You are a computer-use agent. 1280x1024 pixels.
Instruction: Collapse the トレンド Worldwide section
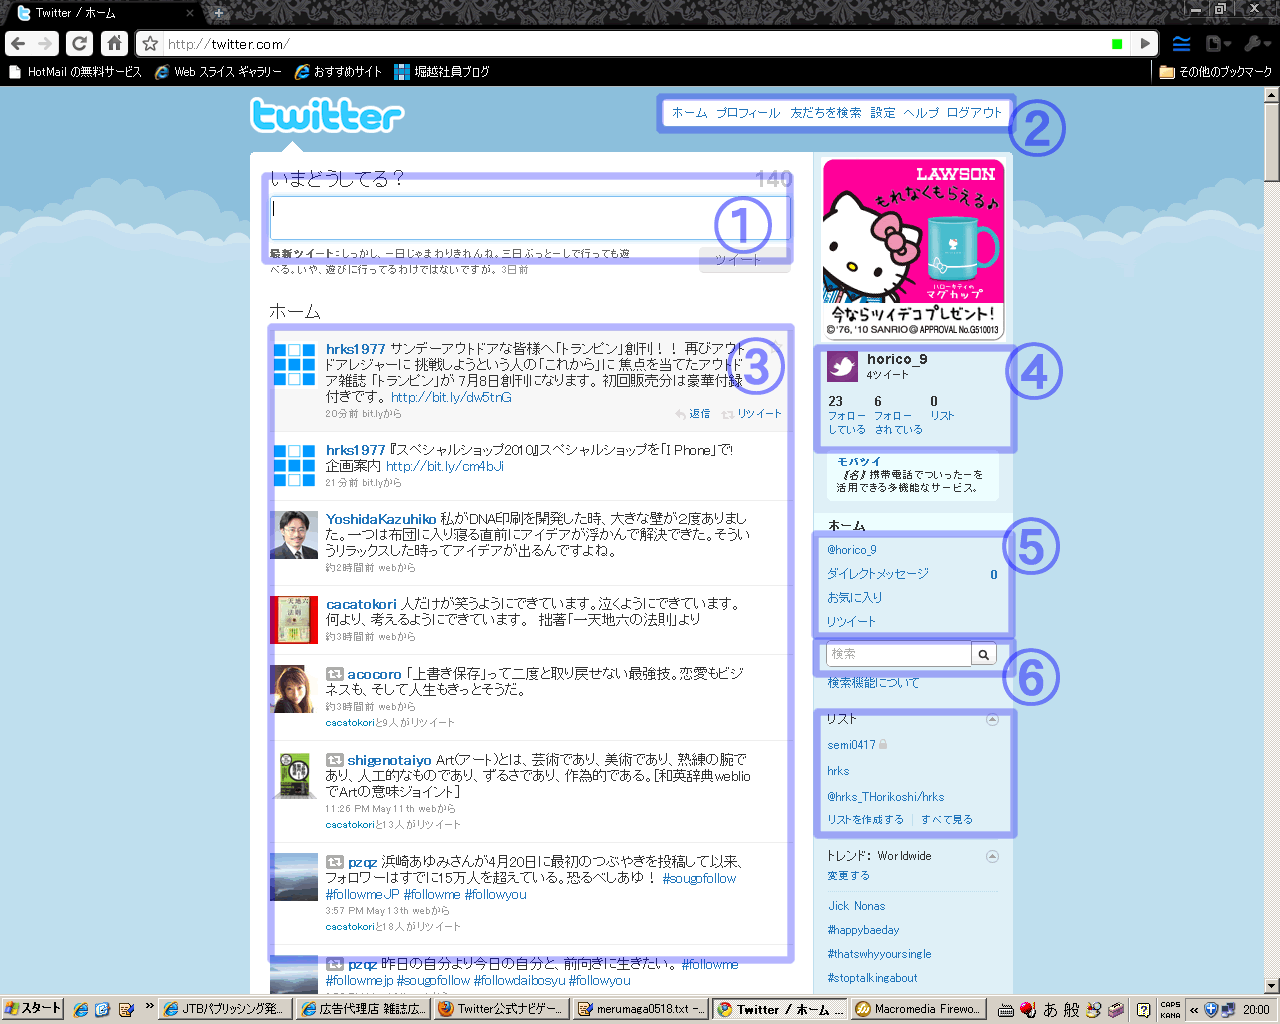coord(992,856)
